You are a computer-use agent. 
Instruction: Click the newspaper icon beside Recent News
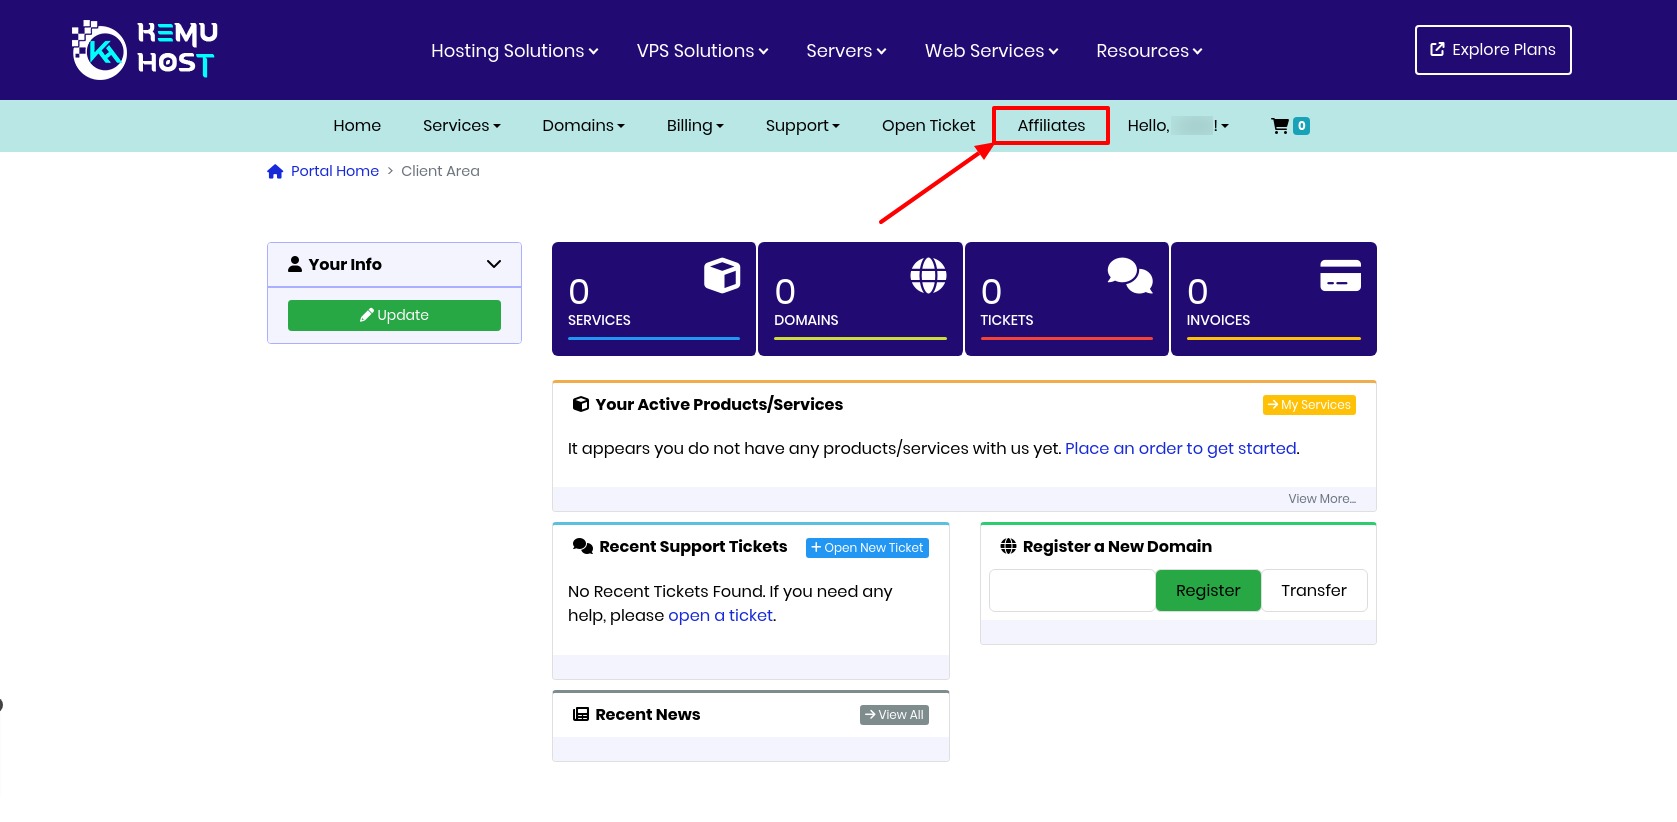click(x=580, y=714)
